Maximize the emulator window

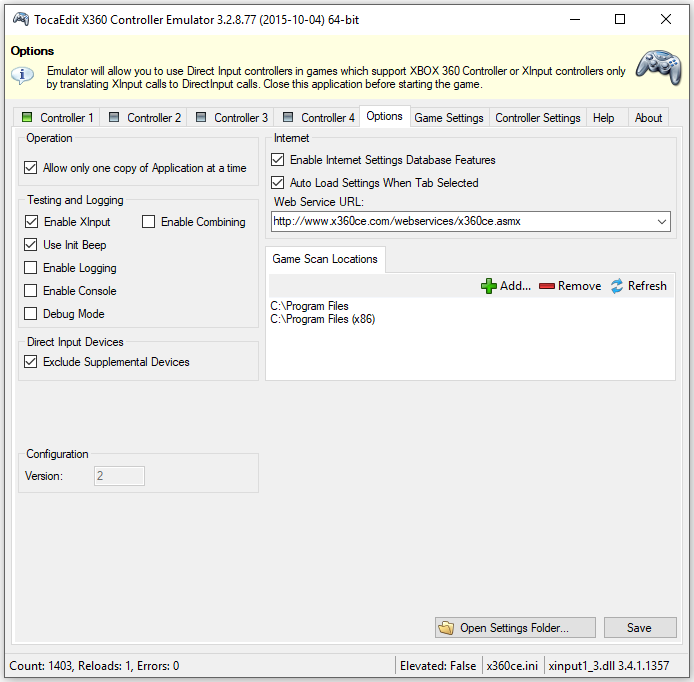tap(620, 19)
